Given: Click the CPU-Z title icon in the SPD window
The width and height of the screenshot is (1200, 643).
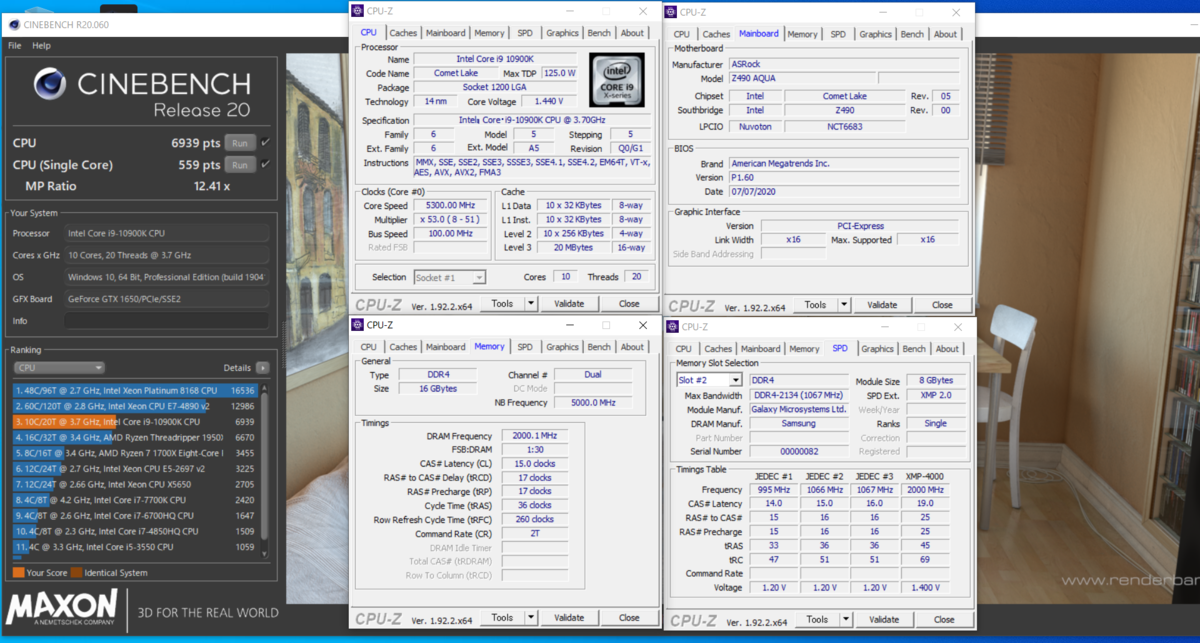Looking at the screenshot, I should [x=671, y=326].
